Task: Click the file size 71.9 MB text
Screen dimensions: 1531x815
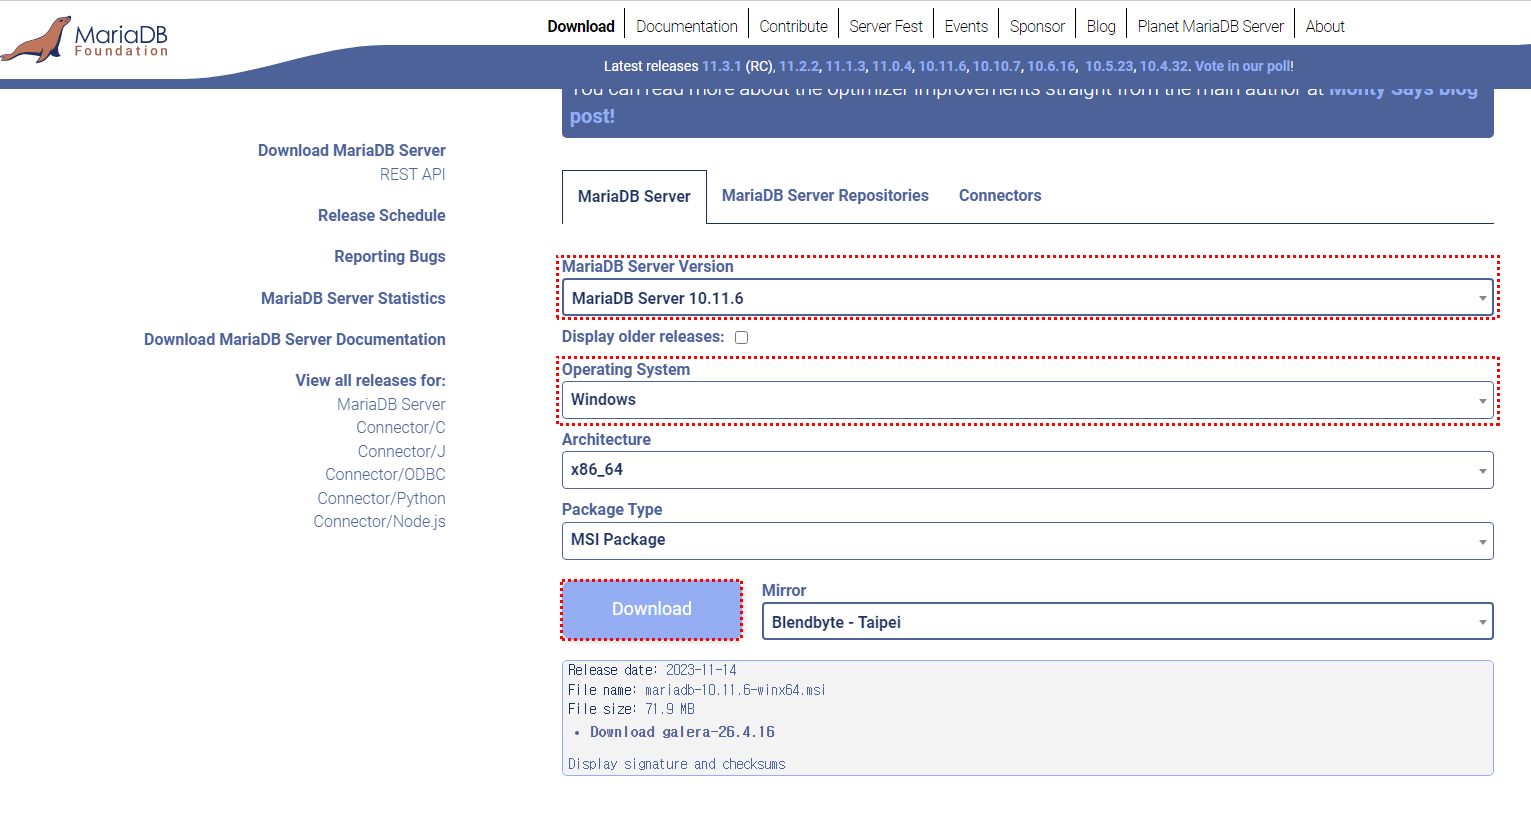Action: [x=670, y=709]
